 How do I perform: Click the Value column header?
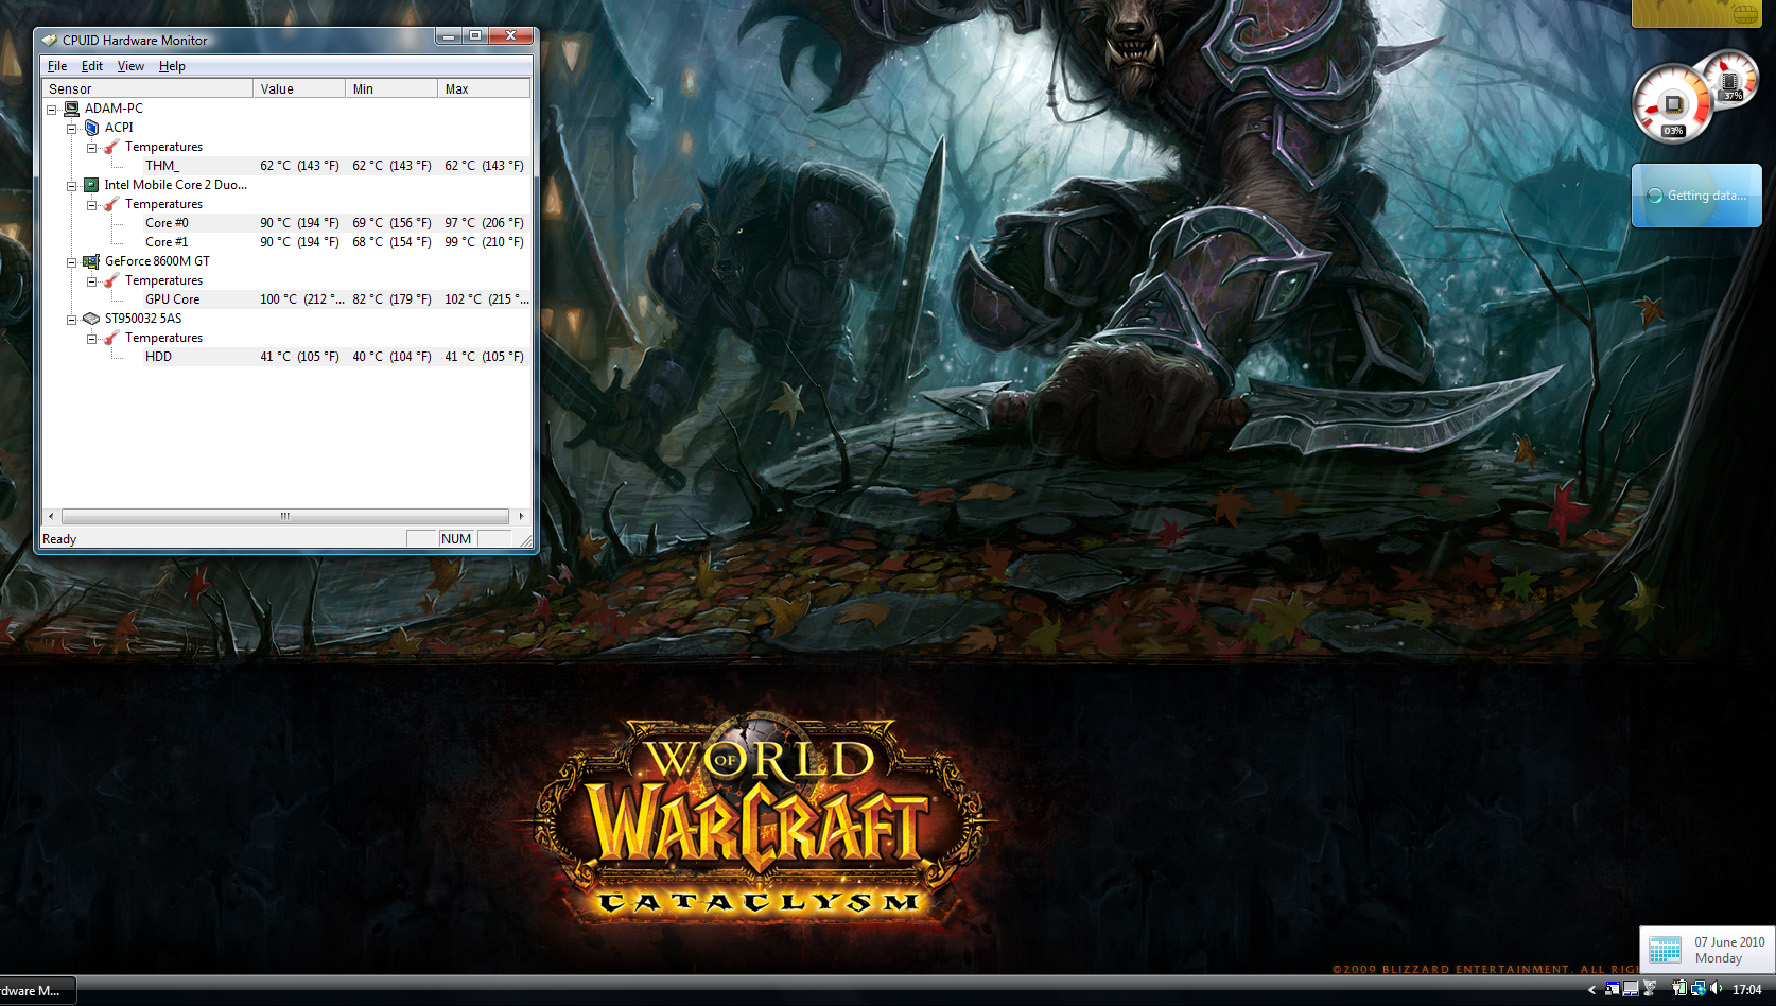pyautogui.click(x=299, y=89)
